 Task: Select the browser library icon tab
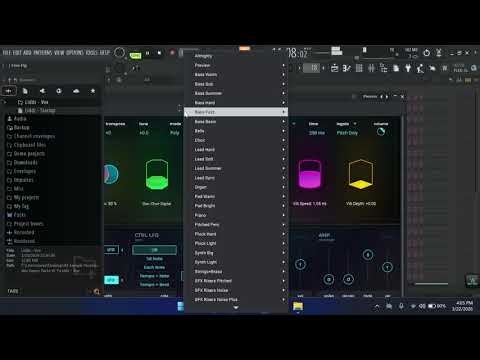[59, 91]
